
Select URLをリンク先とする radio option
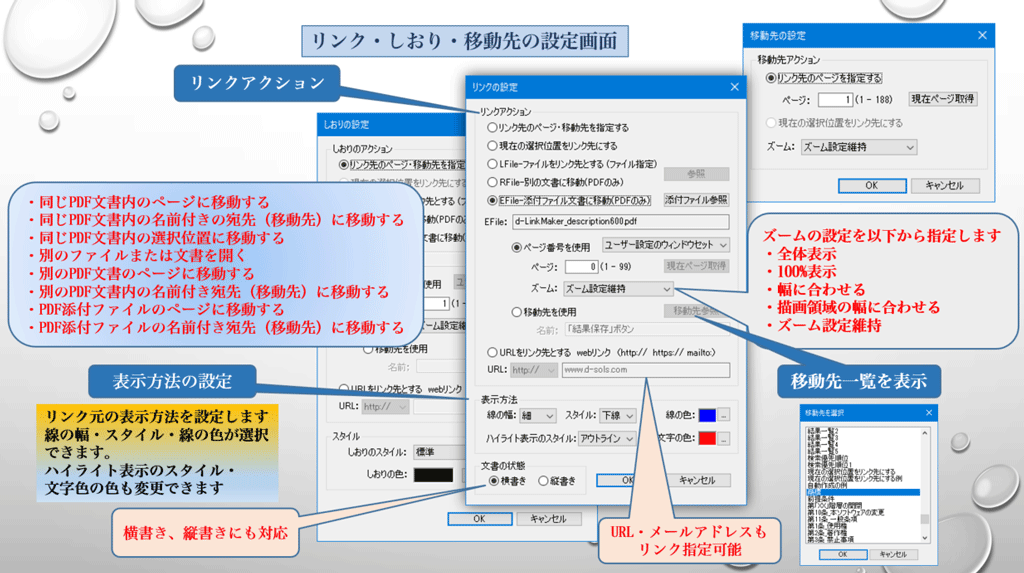[x=491, y=352]
